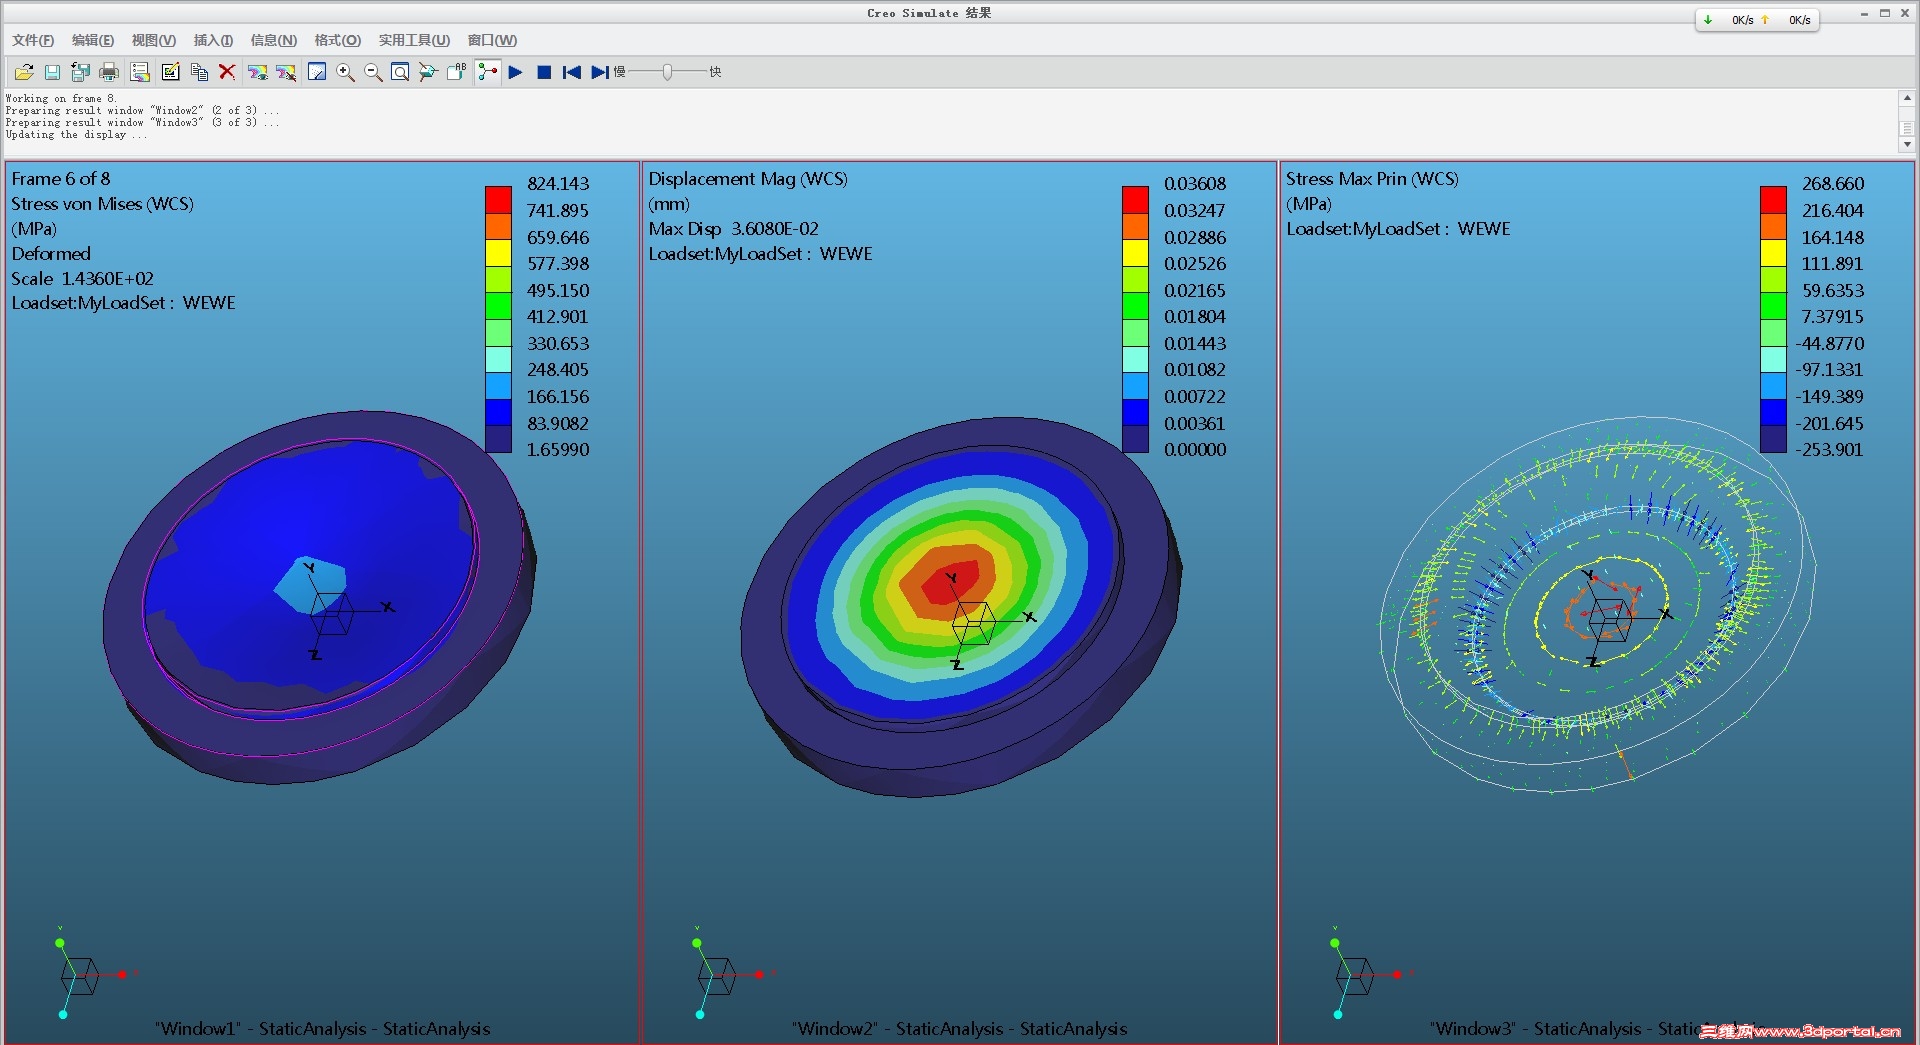1920x1045 pixels.
Task: Step to the next animation frame
Action: 599,72
